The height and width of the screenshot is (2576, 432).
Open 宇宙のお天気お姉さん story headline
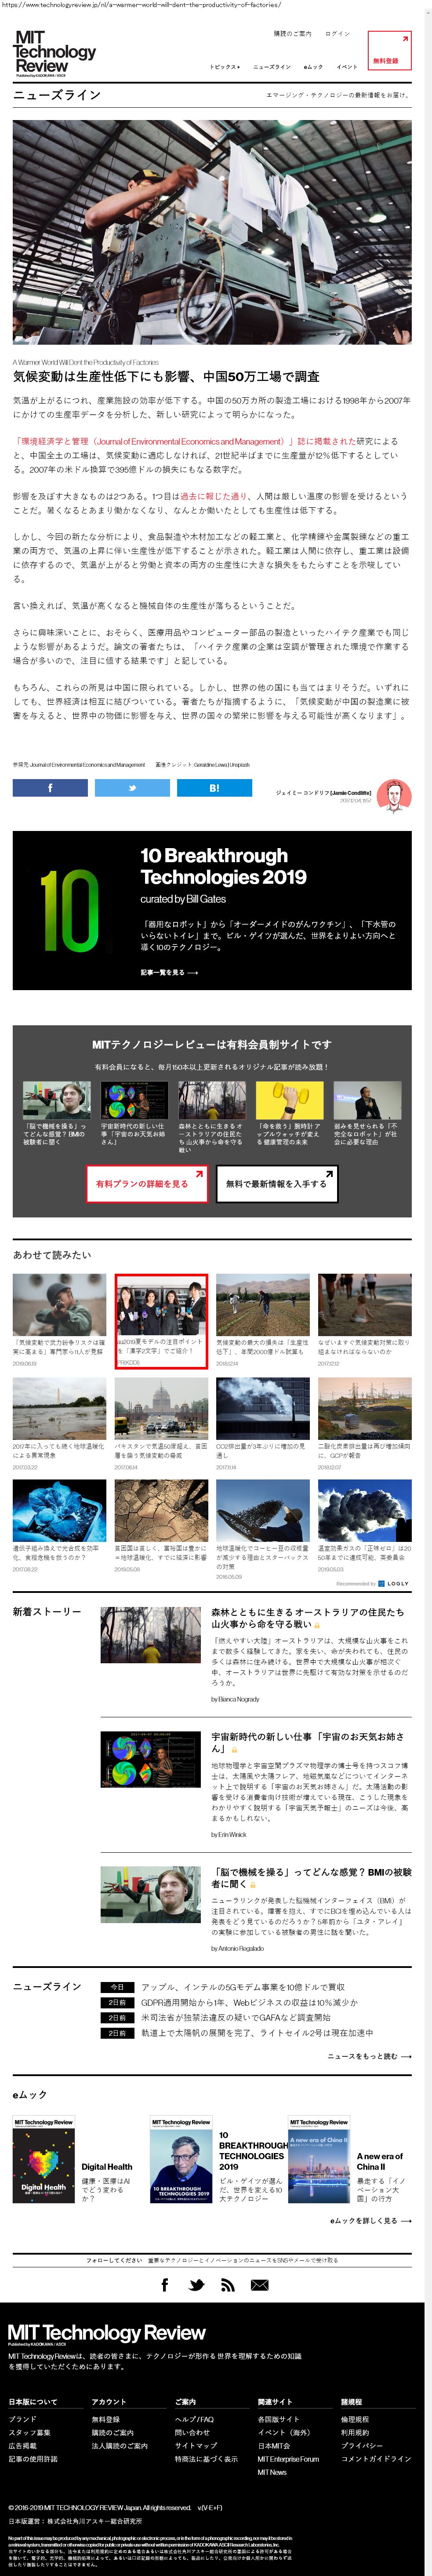(x=308, y=1743)
